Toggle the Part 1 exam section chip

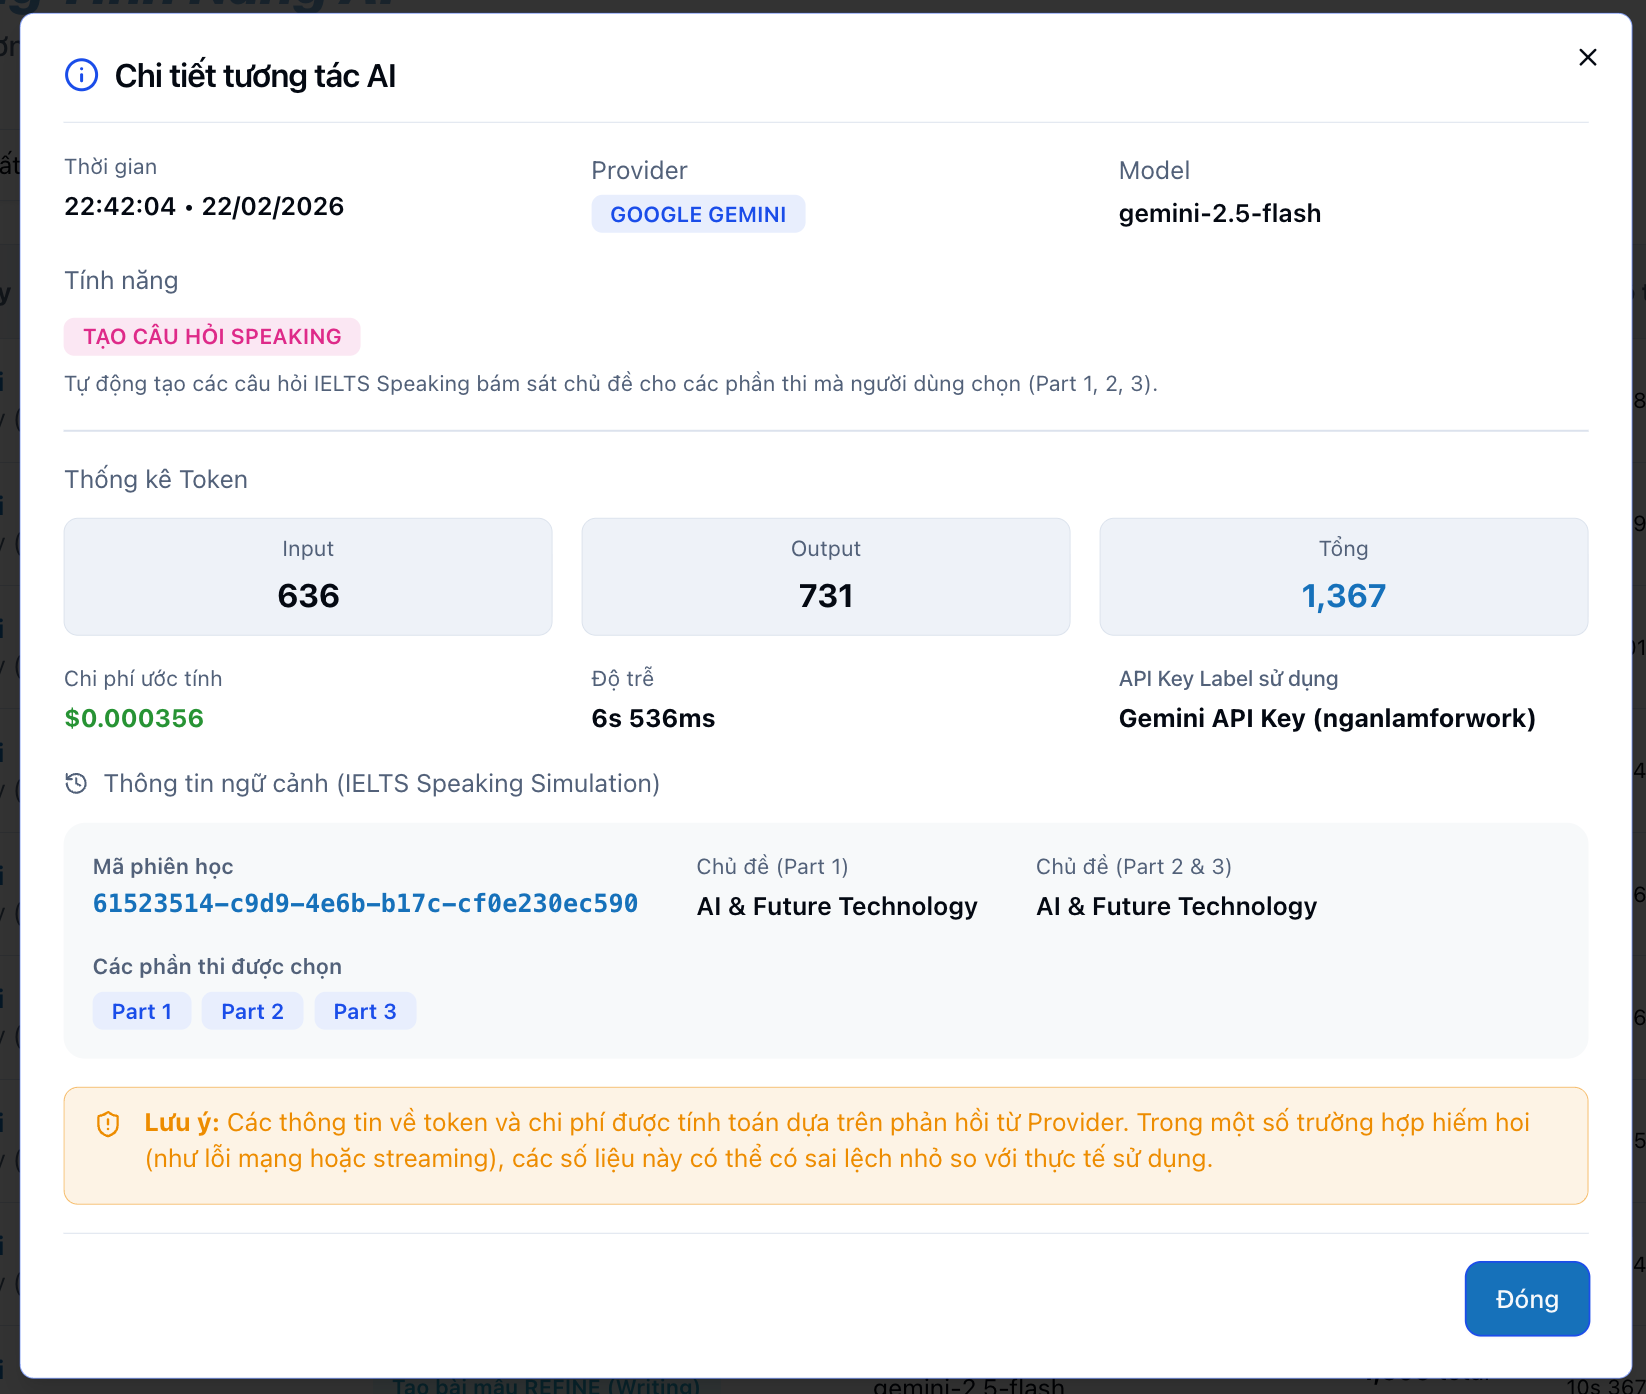[x=141, y=1010]
